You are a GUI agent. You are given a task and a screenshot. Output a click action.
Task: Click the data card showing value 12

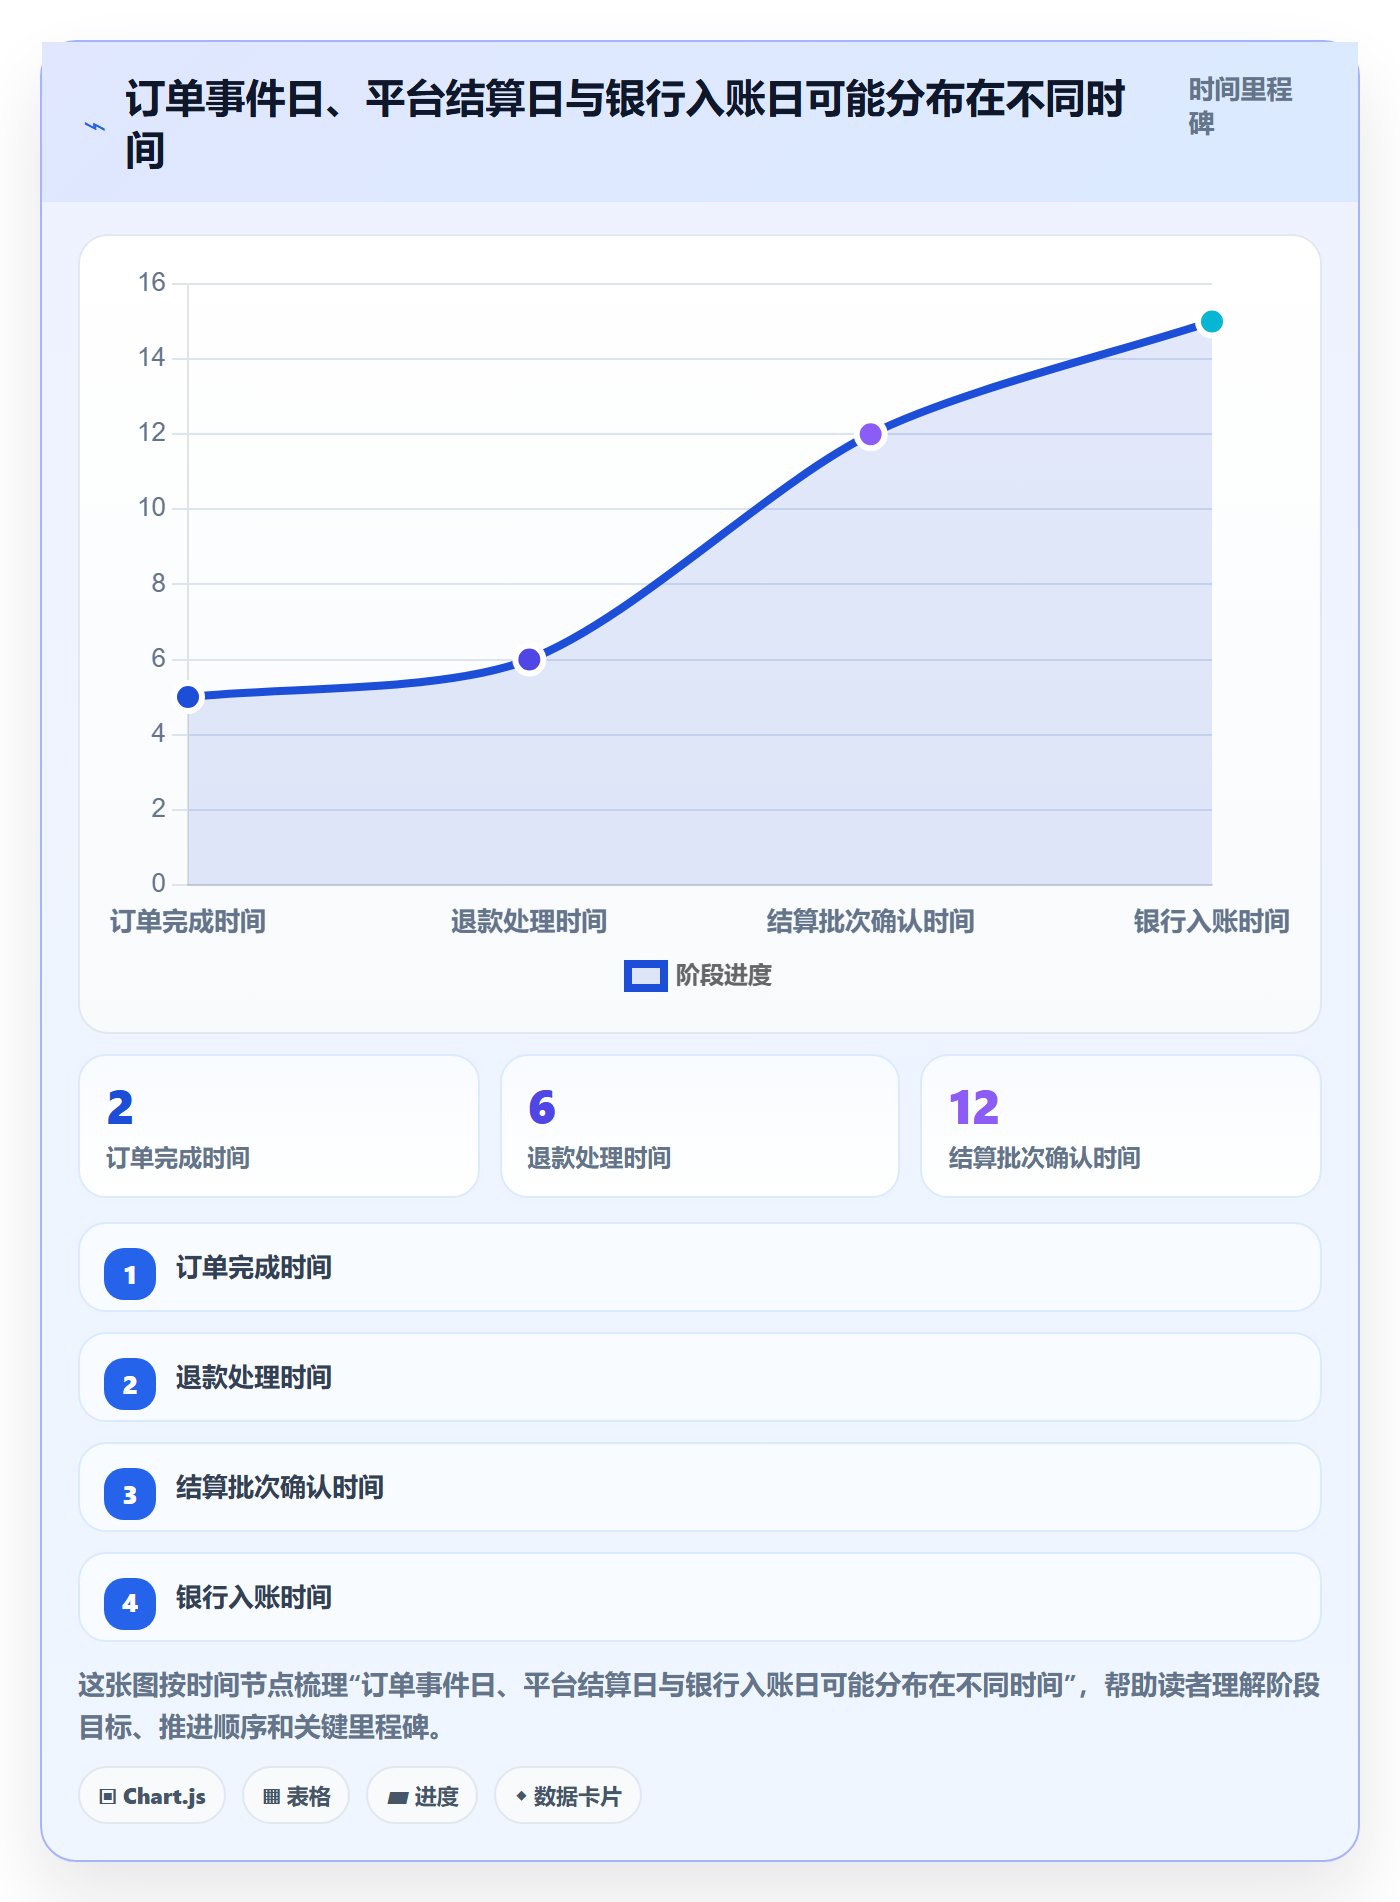click(x=1121, y=1126)
